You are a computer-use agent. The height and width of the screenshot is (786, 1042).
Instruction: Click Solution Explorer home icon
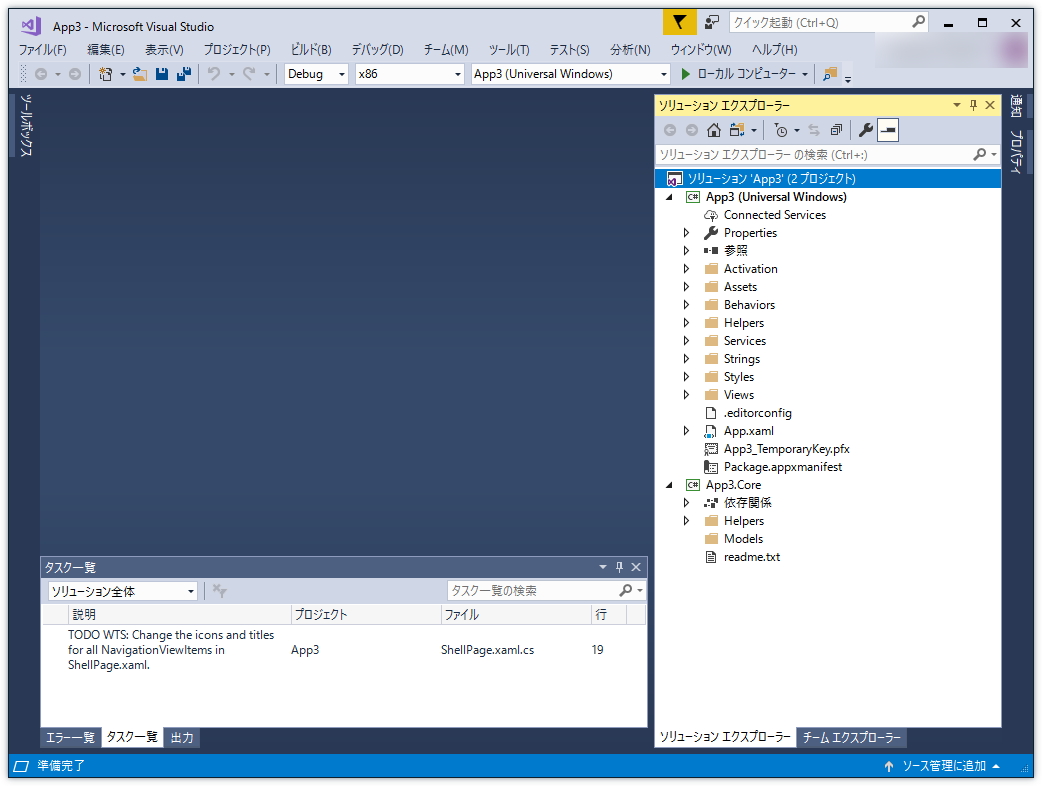(714, 130)
